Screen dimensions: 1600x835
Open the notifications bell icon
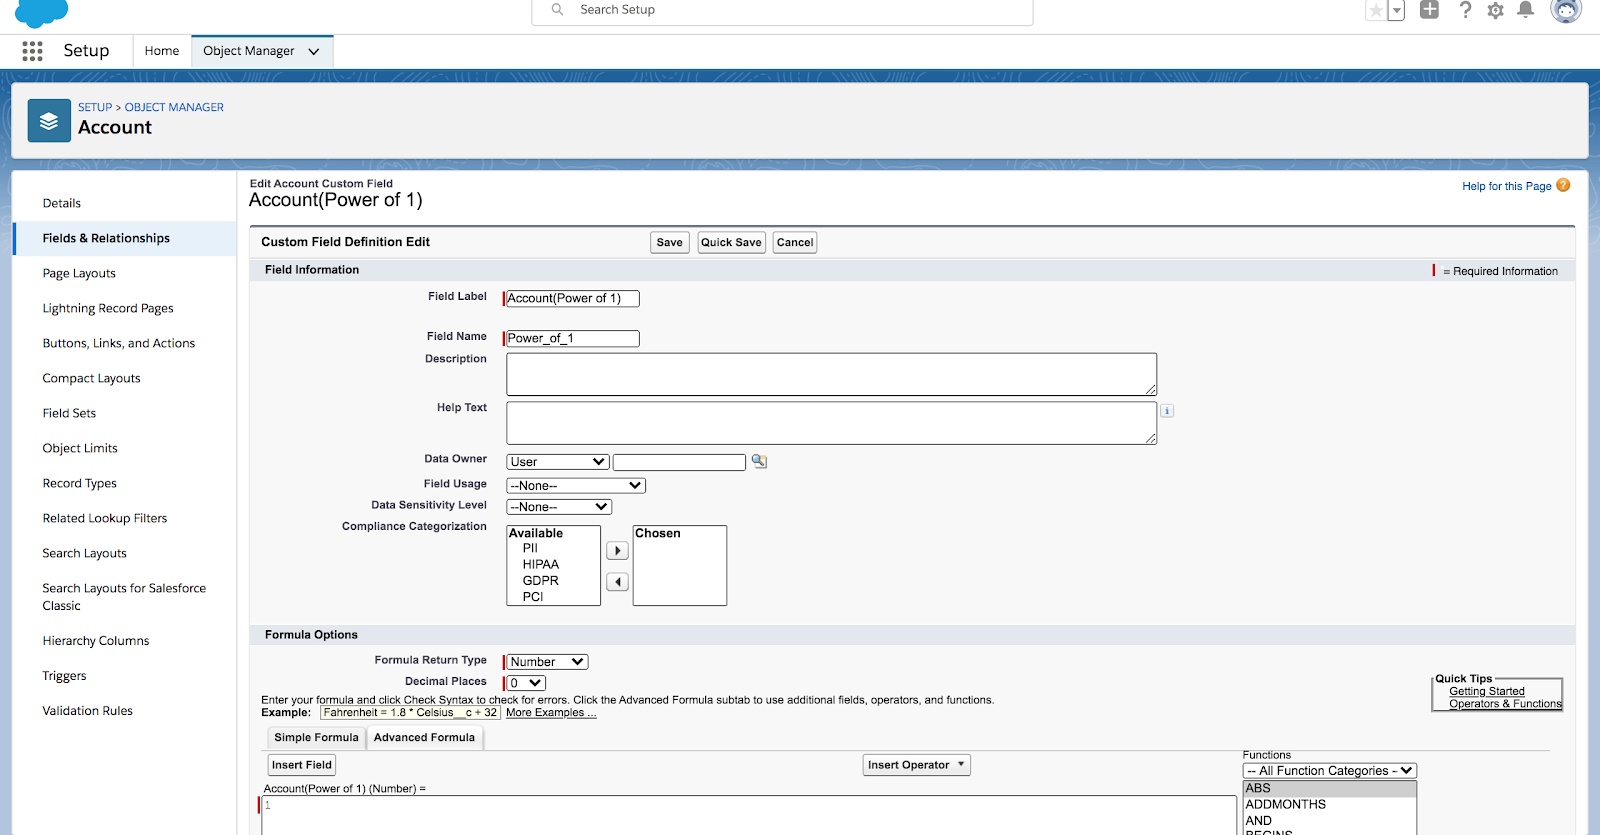[x=1526, y=10]
